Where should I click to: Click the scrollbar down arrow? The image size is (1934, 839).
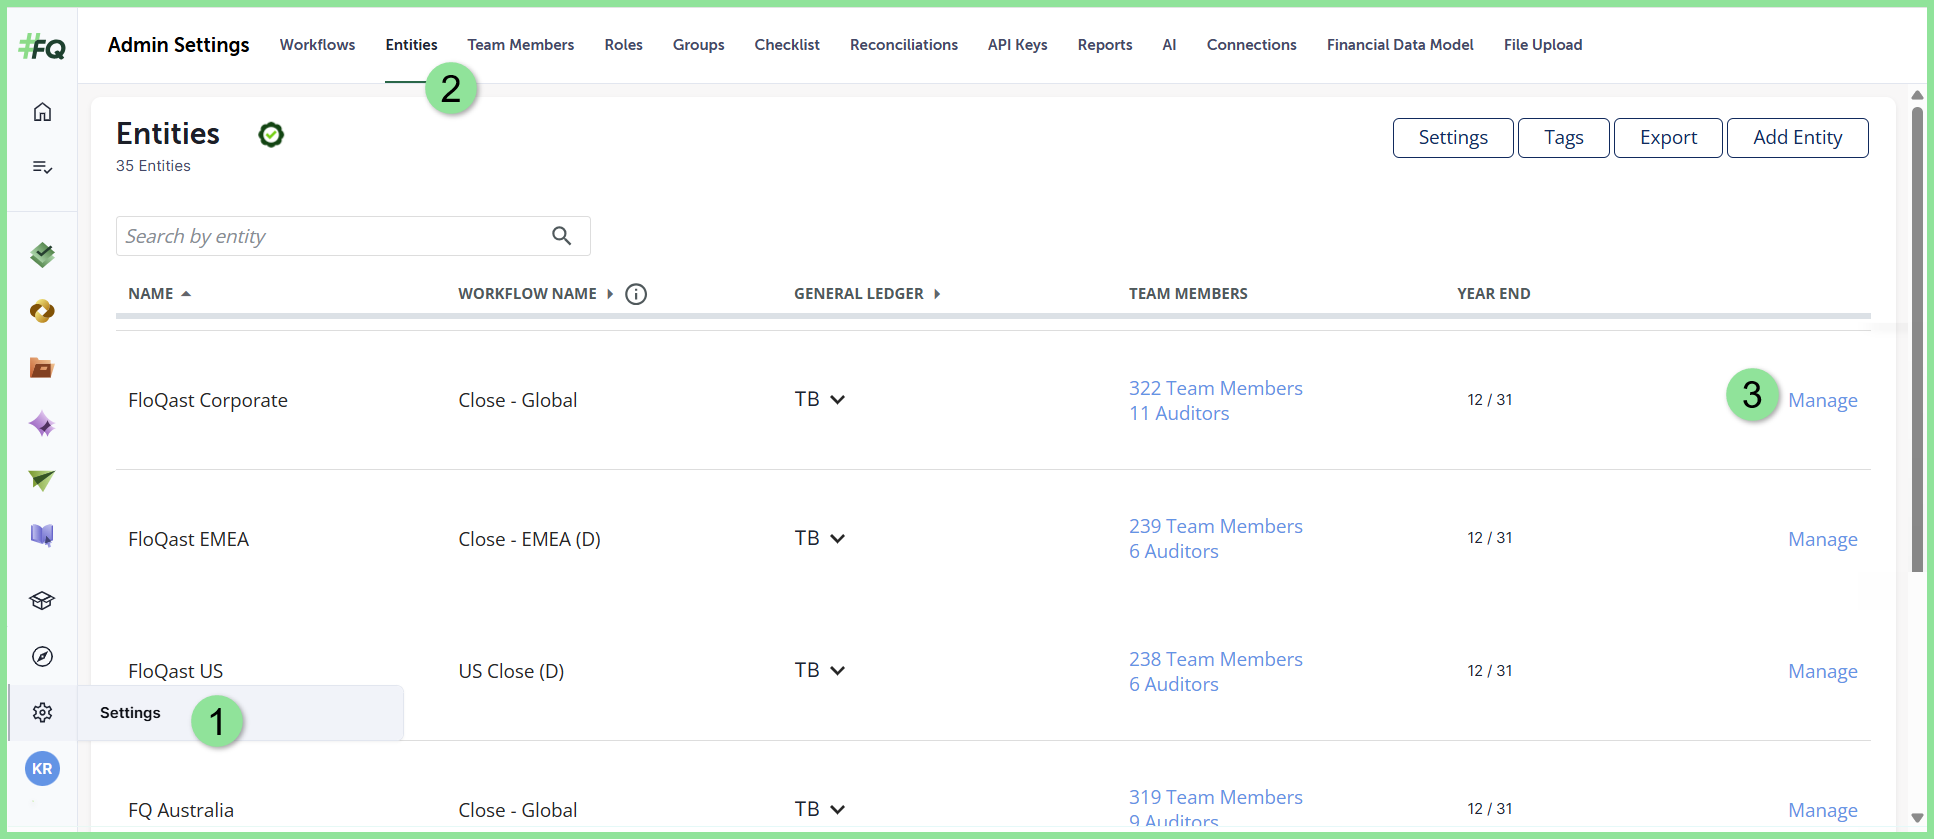tap(1917, 817)
